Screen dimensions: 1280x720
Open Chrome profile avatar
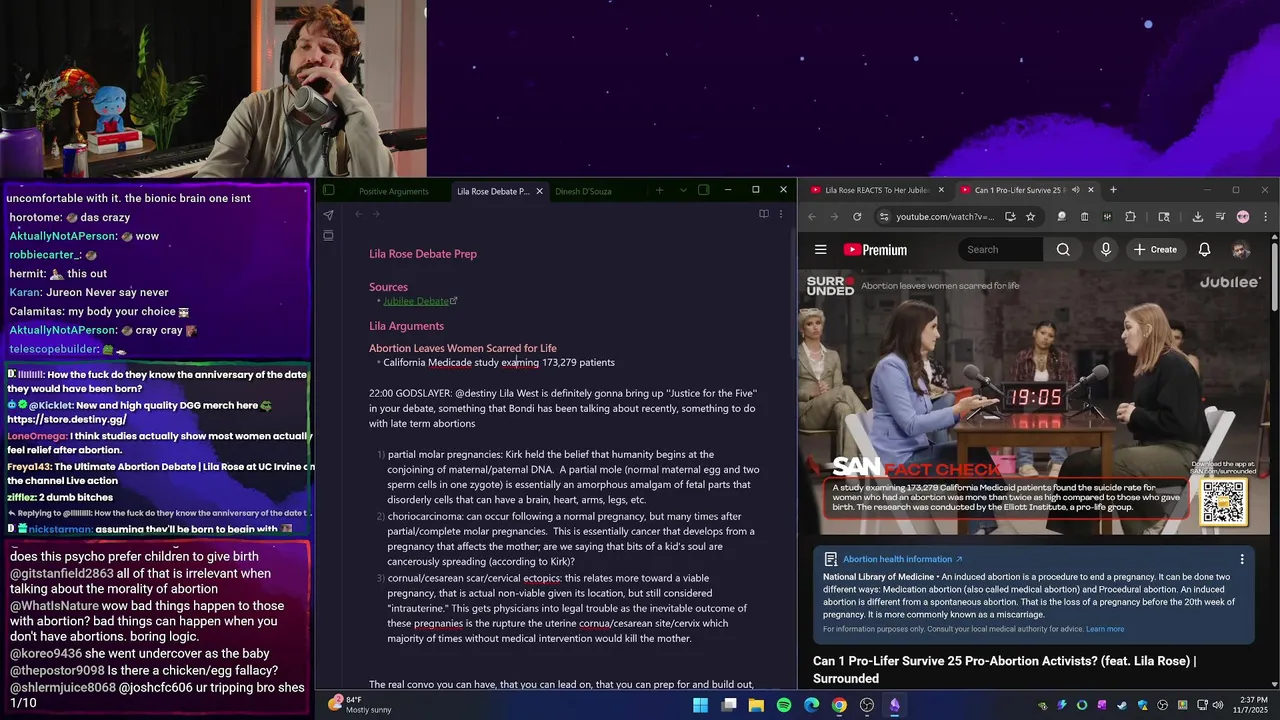[x=1243, y=216]
